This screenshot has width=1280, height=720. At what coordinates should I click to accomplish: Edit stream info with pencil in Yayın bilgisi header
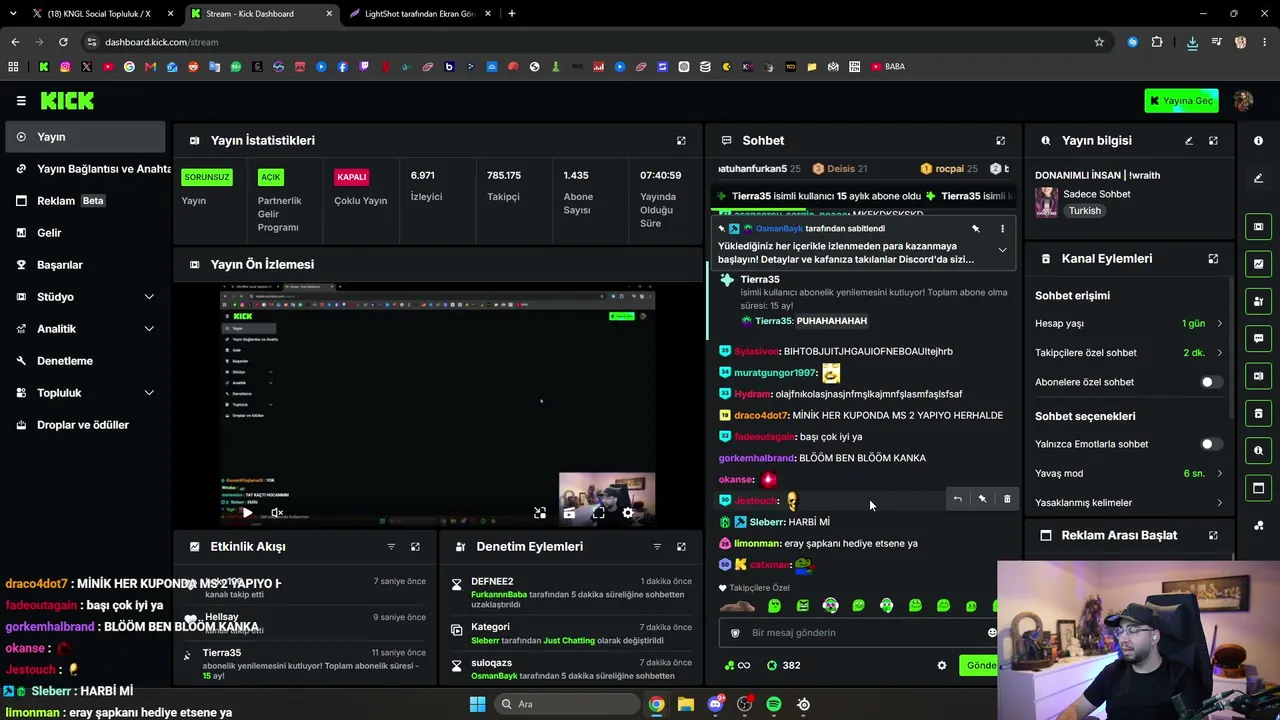[1189, 141]
